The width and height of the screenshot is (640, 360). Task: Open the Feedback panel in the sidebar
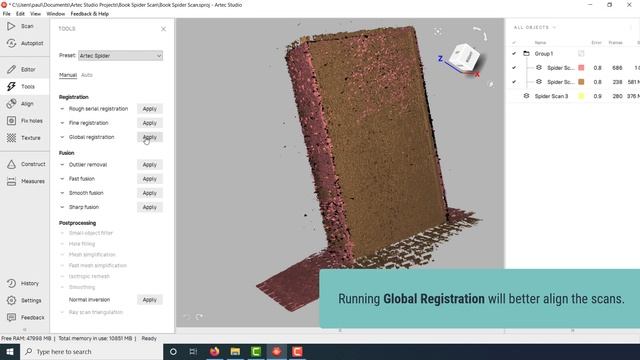click(24, 318)
